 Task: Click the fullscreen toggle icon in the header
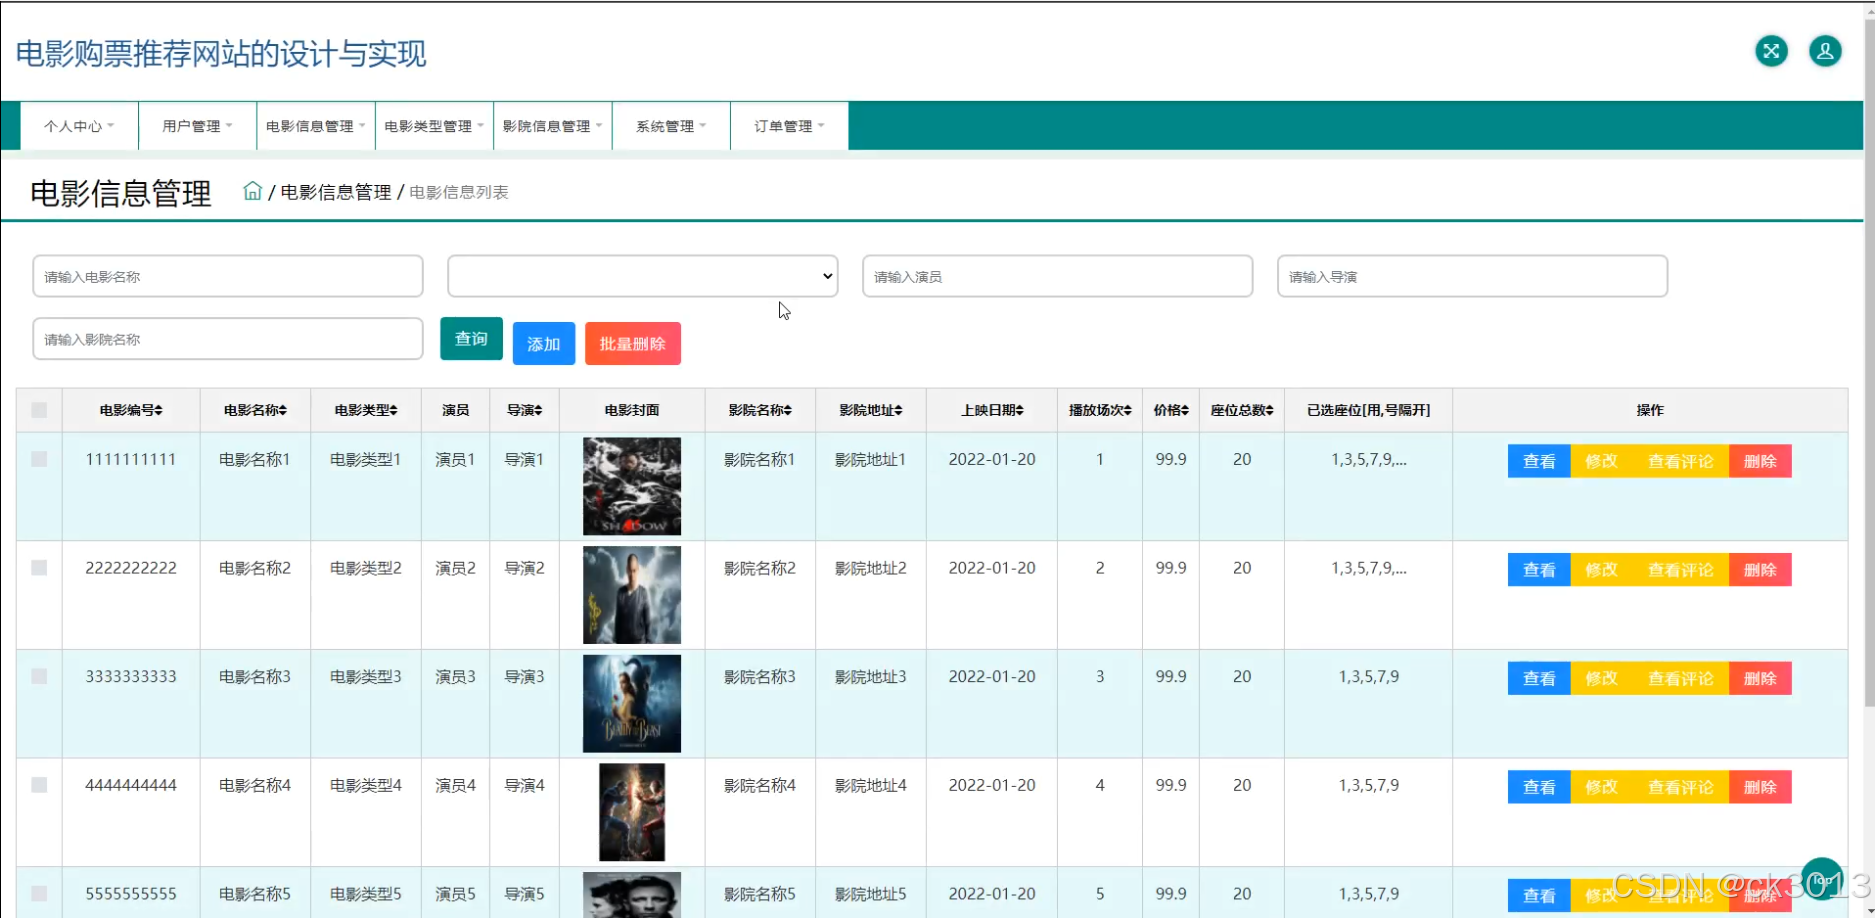[x=1771, y=51]
